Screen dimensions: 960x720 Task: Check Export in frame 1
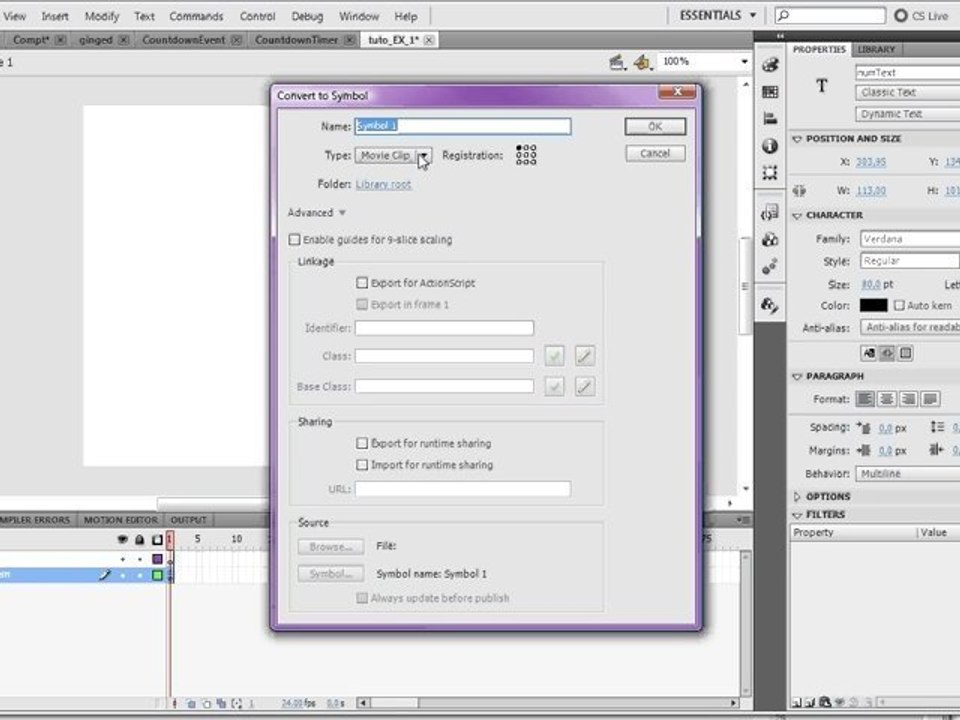tap(362, 304)
